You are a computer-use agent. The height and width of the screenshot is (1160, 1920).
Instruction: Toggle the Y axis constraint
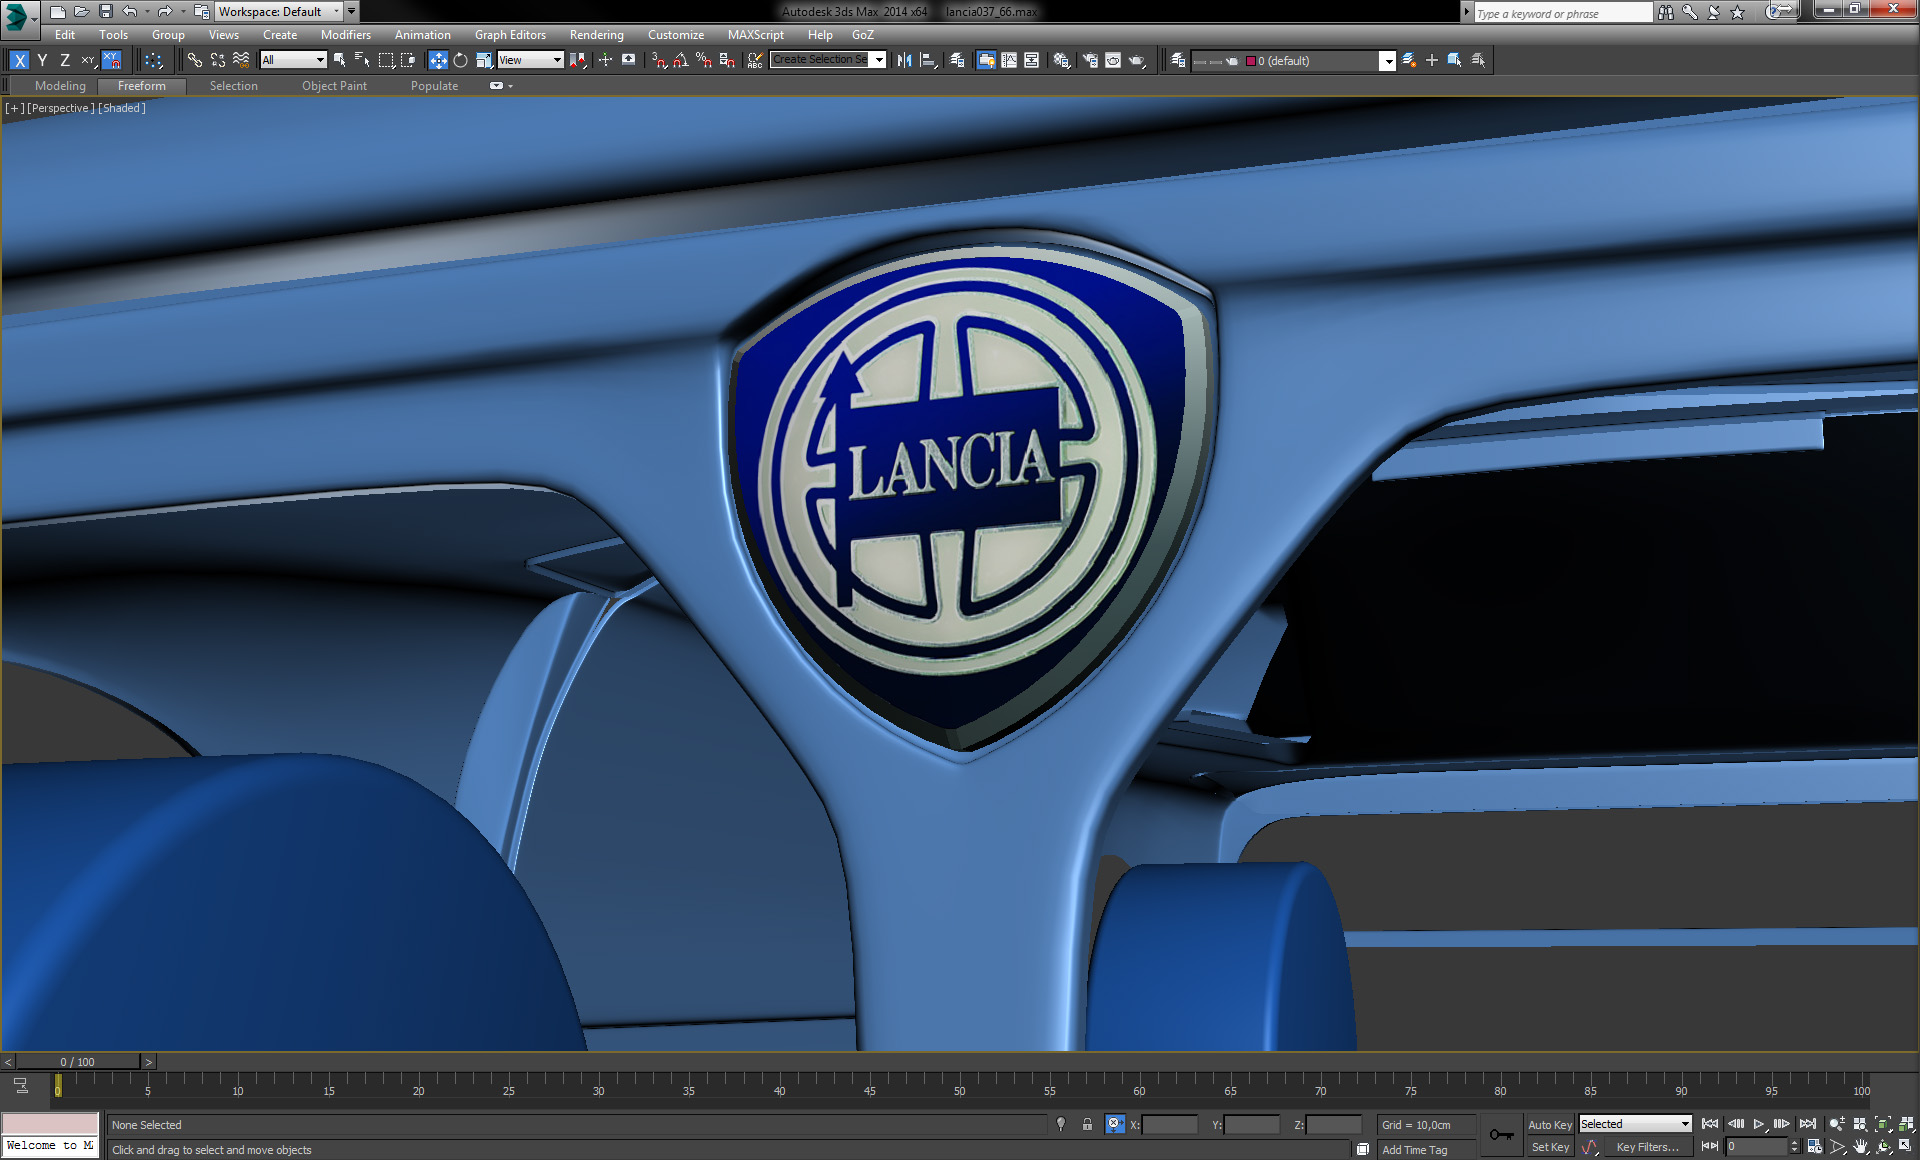point(42,60)
